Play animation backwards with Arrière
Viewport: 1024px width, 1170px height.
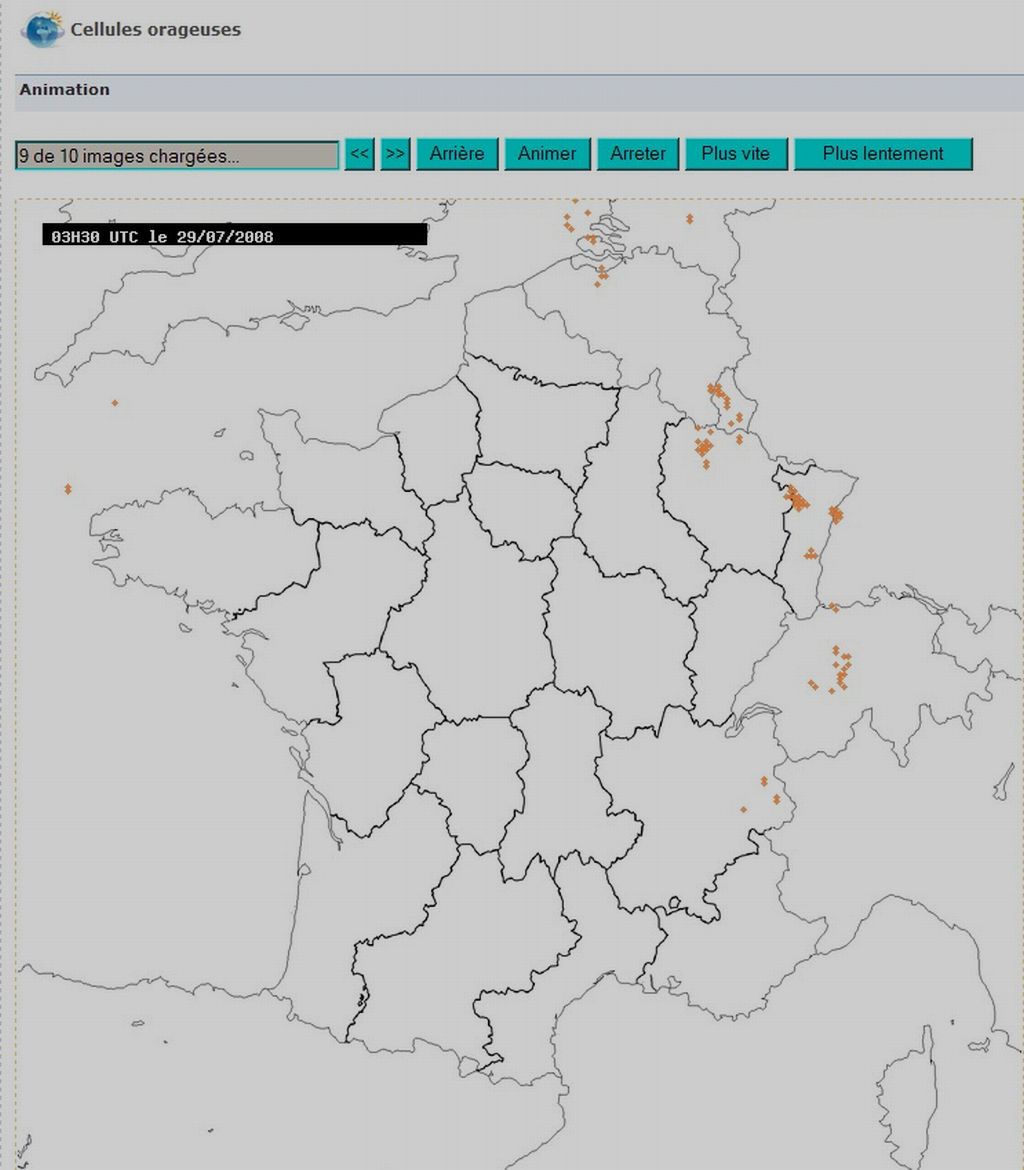(457, 154)
